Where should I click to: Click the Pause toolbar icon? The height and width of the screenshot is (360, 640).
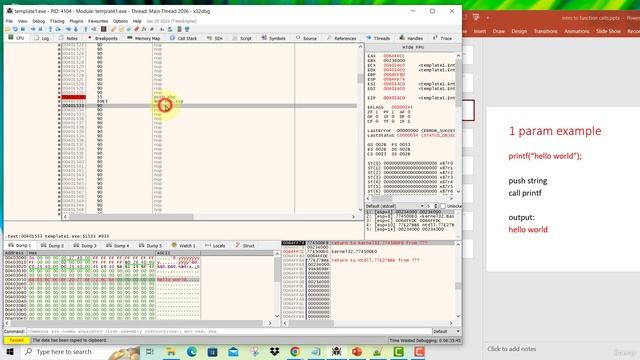click(x=40, y=29)
